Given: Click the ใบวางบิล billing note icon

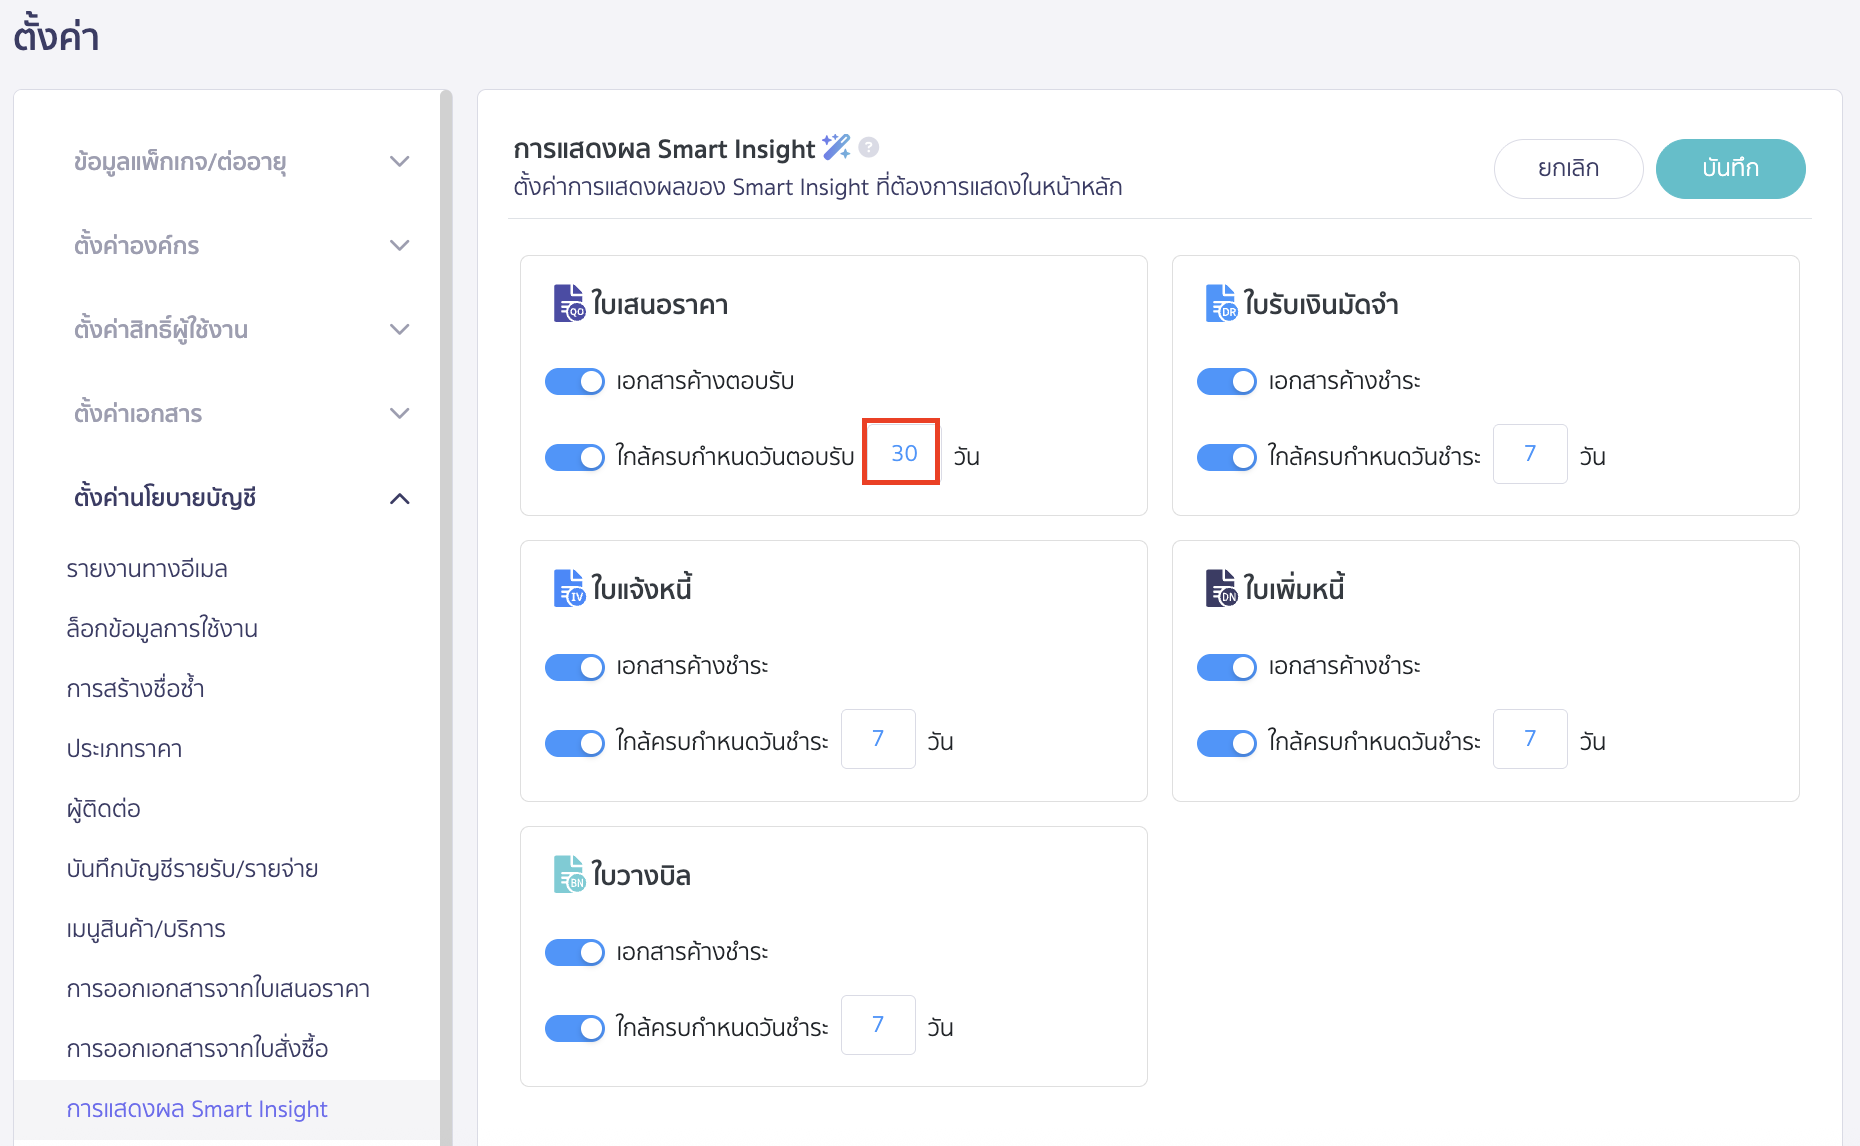Looking at the screenshot, I should pos(570,874).
